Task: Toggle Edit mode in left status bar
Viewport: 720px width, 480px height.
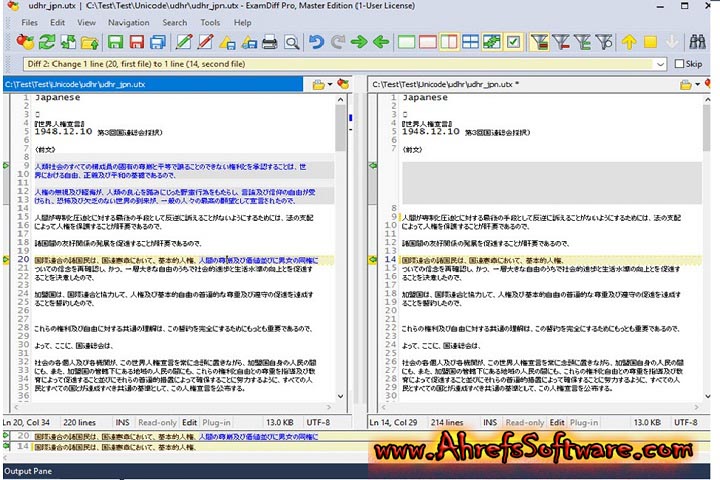Action: tap(188, 423)
